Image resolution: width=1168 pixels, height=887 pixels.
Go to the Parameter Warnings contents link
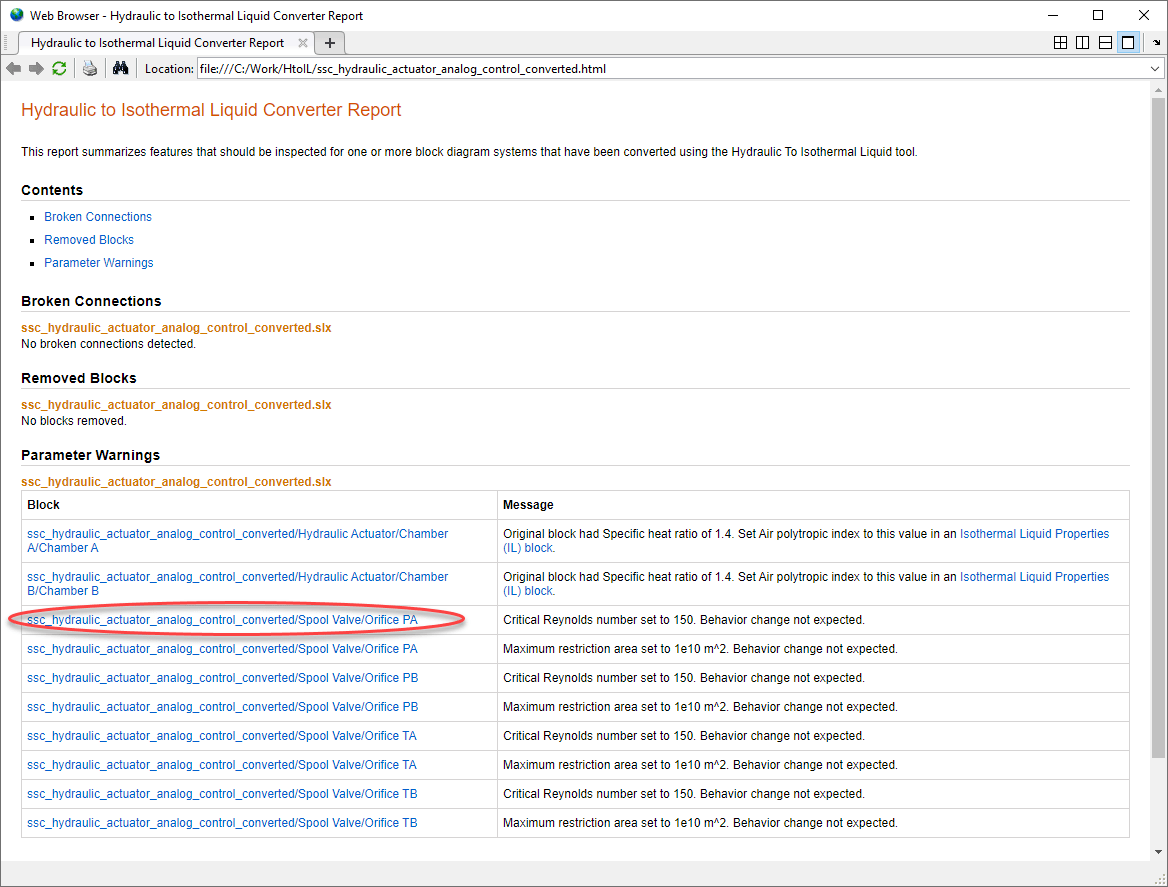coord(99,263)
